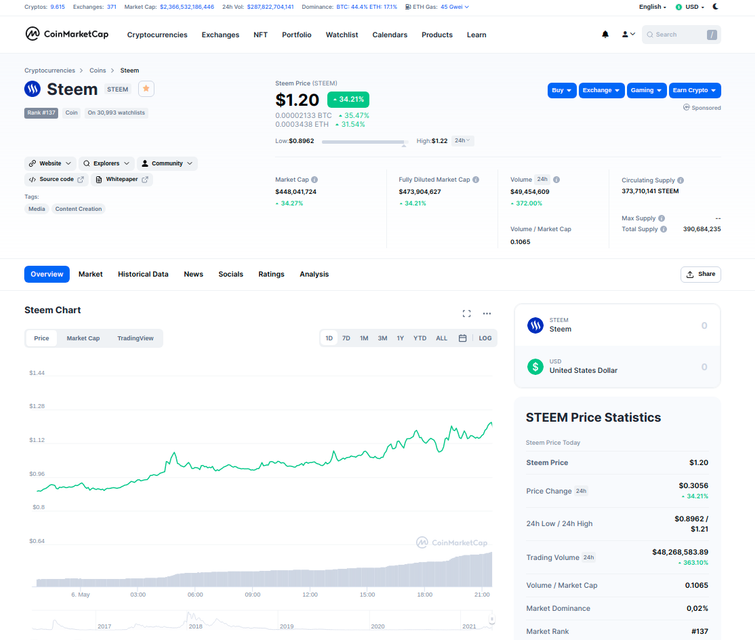Change the 24h low/high period selector
Image resolution: width=755 pixels, height=640 pixels.
463,141
